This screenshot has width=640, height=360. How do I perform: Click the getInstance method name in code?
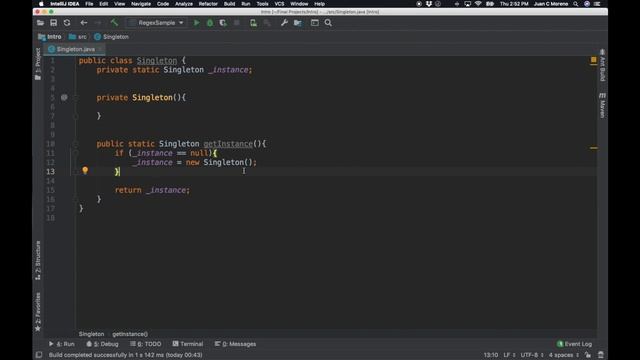coord(228,144)
